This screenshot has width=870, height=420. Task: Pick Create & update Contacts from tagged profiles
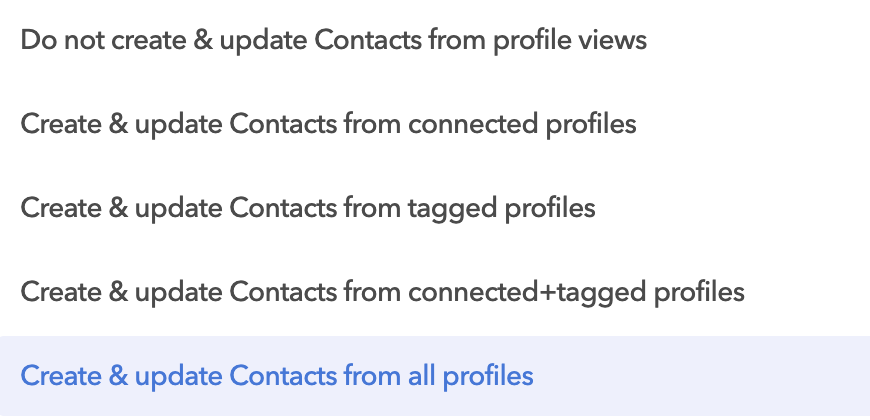tap(435, 209)
